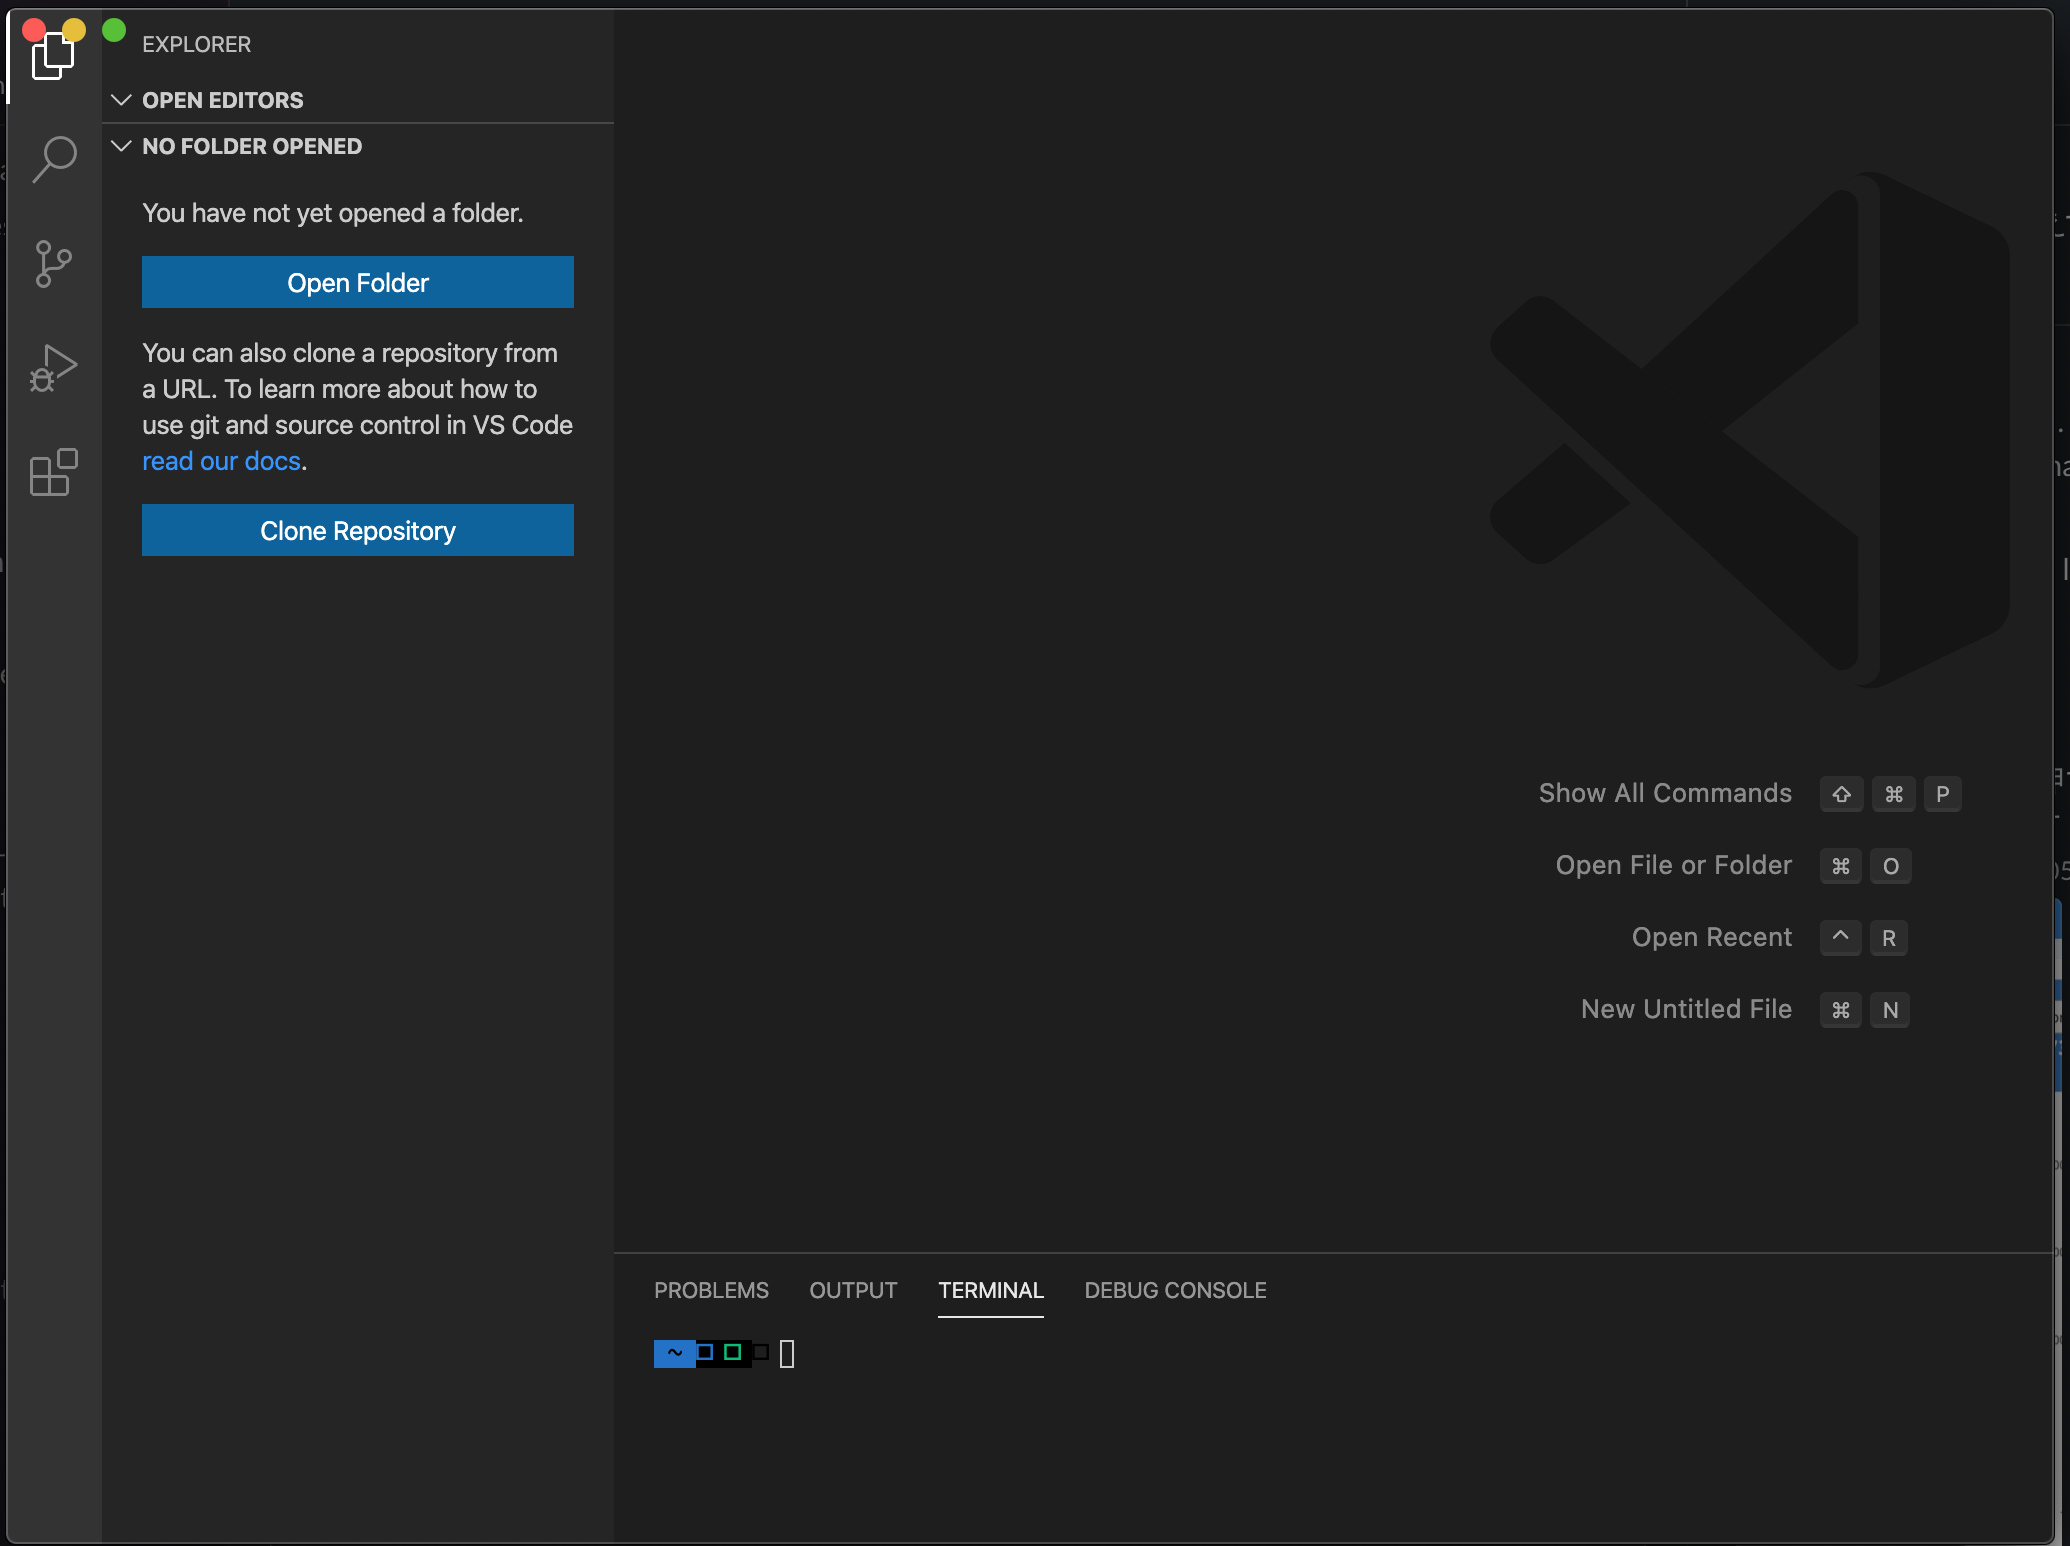Click the 'You have not yet opened a folder.' text
This screenshot has width=2070, height=1546.
click(x=332, y=213)
